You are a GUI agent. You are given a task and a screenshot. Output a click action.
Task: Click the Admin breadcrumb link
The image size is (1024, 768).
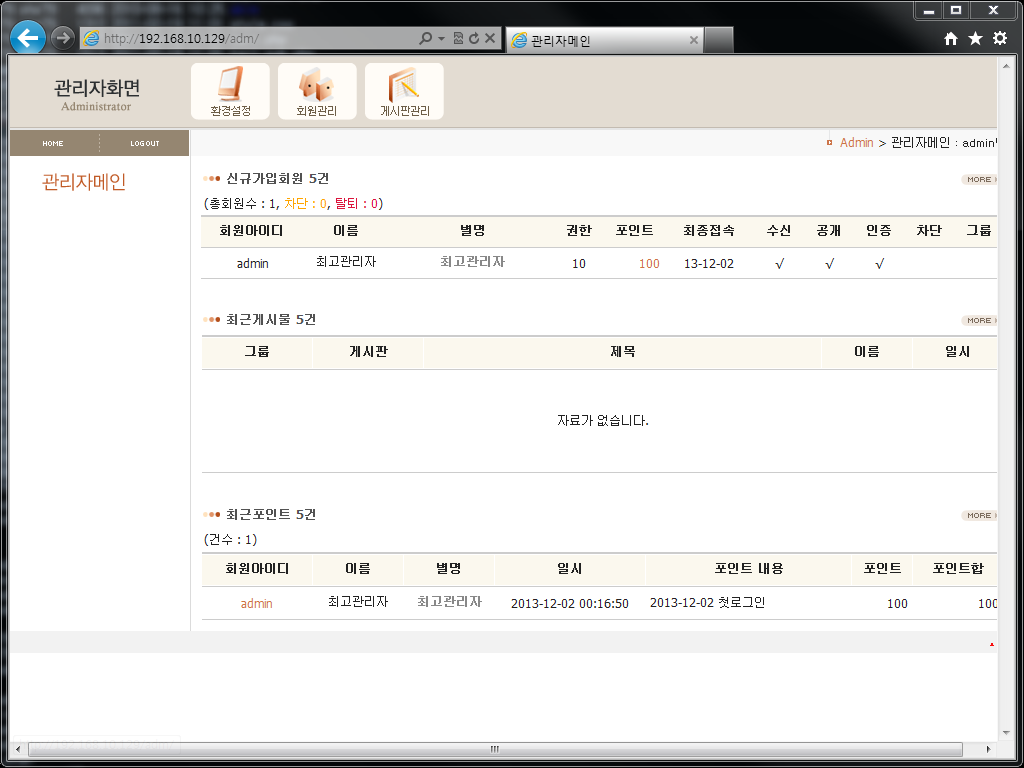pyautogui.click(x=856, y=142)
